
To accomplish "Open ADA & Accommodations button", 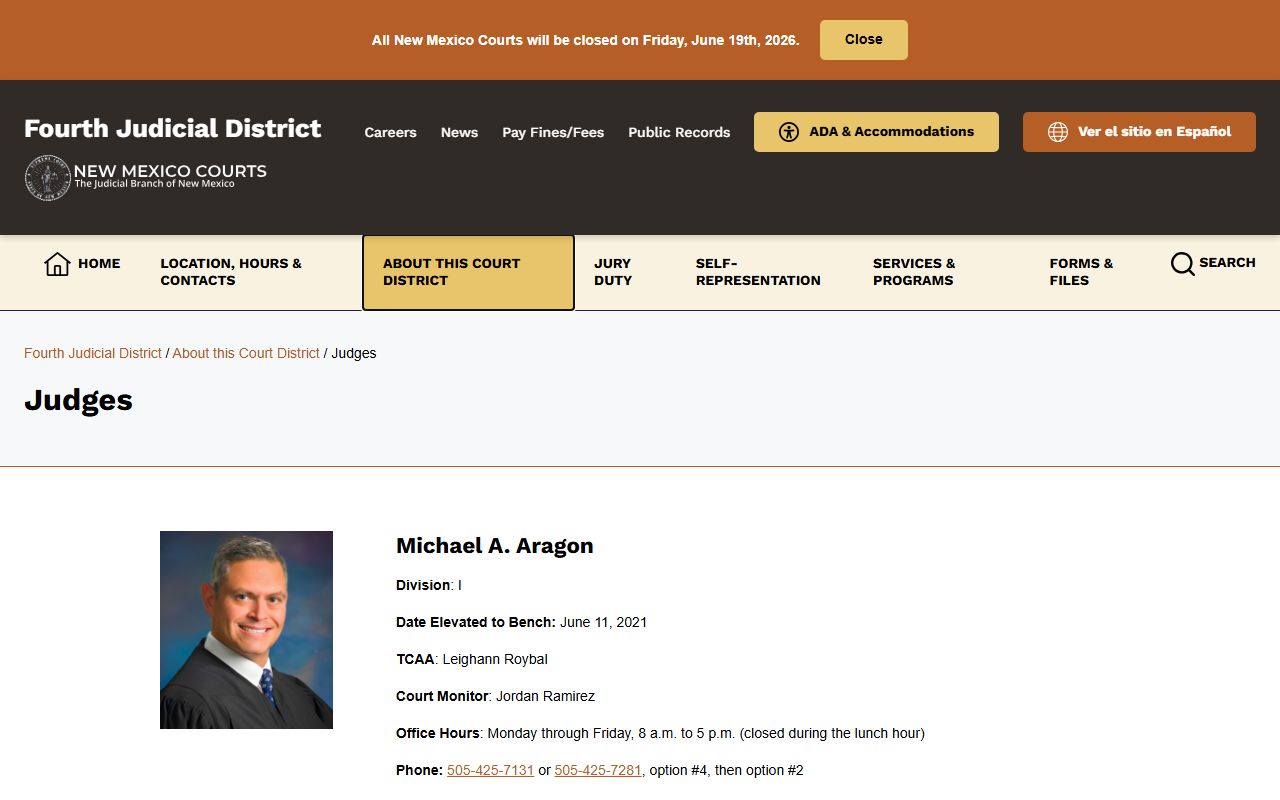I will click(876, 132).
